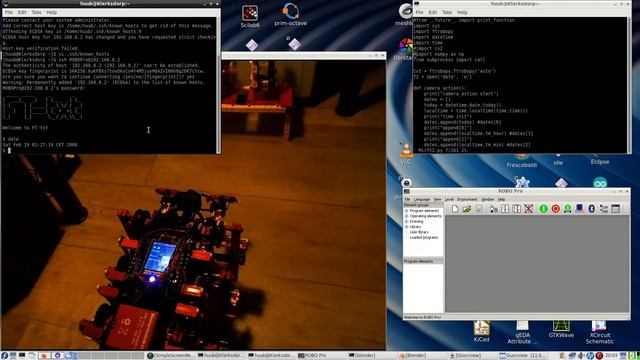Screen dimensions: 640x360
Task: Open ROBO Pro Level menu
Action: pos(449,199)
